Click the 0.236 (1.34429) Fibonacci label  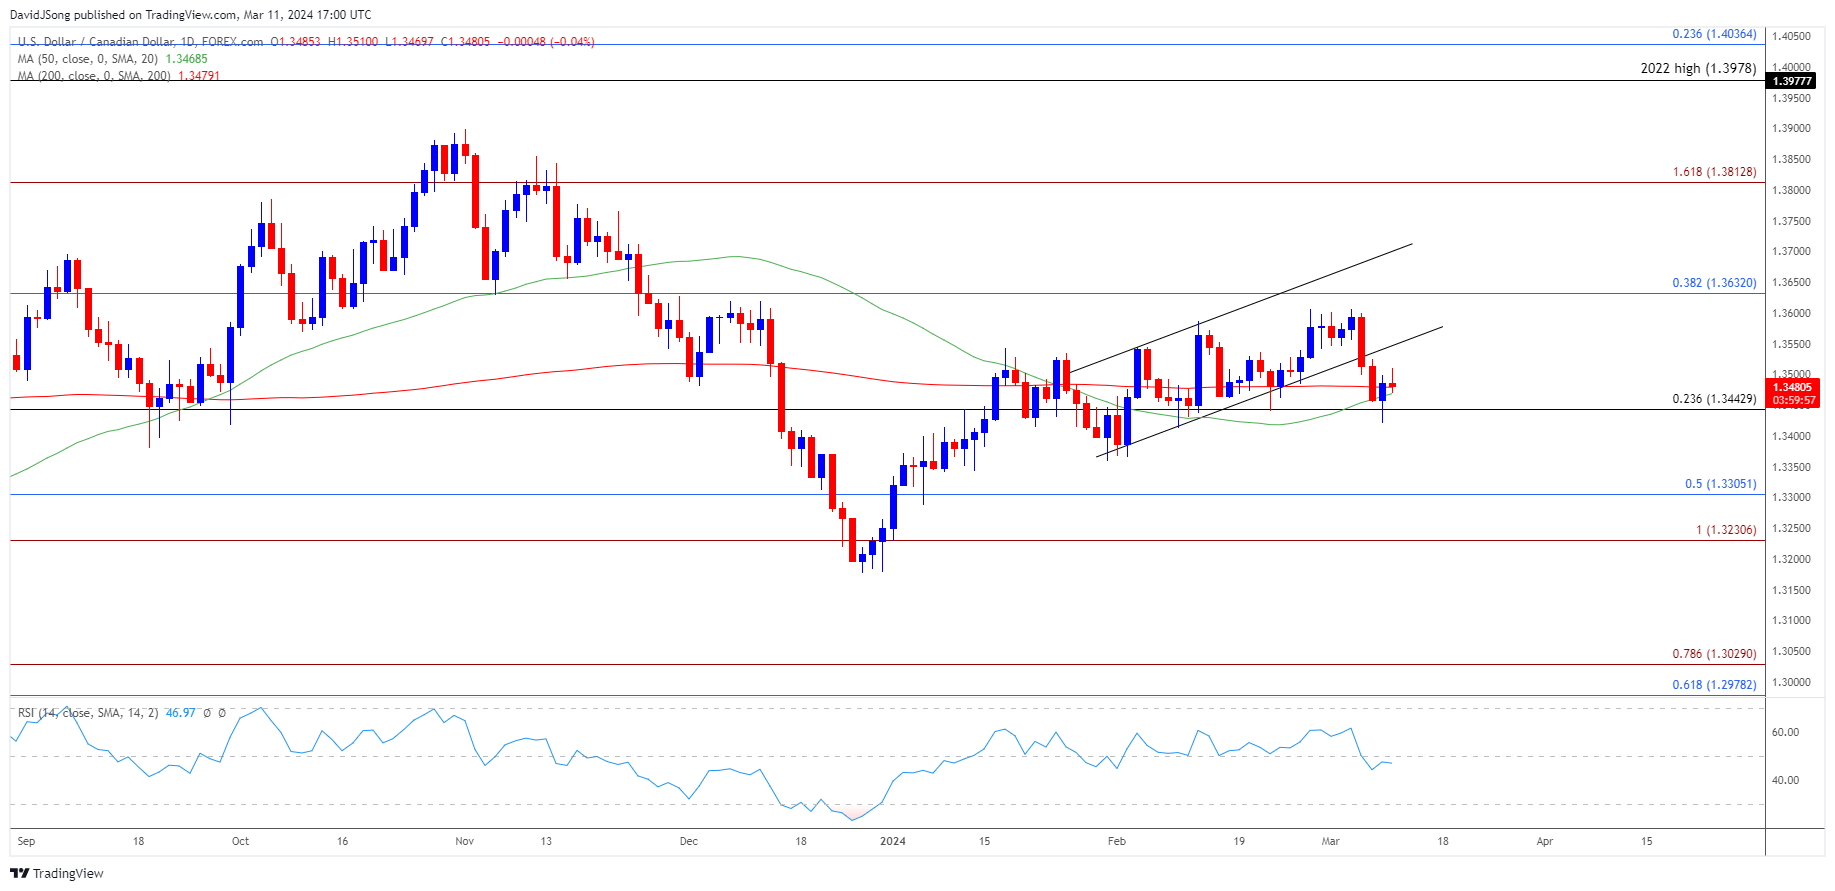(1714, 399)
